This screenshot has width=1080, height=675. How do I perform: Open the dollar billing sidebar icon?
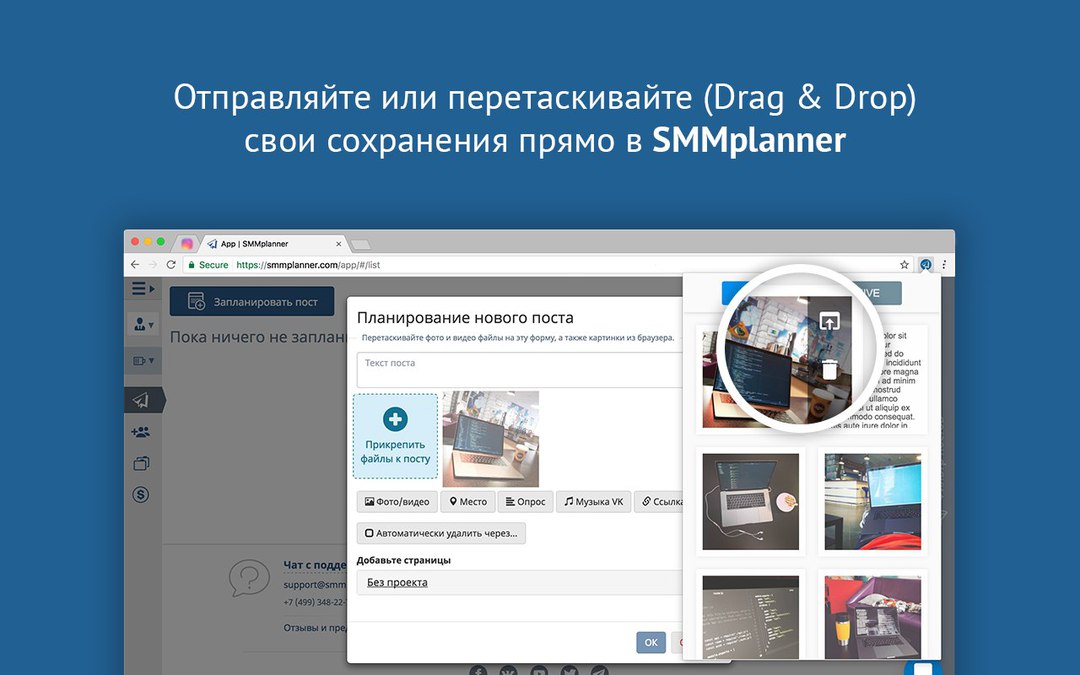[x=141, y=495]
